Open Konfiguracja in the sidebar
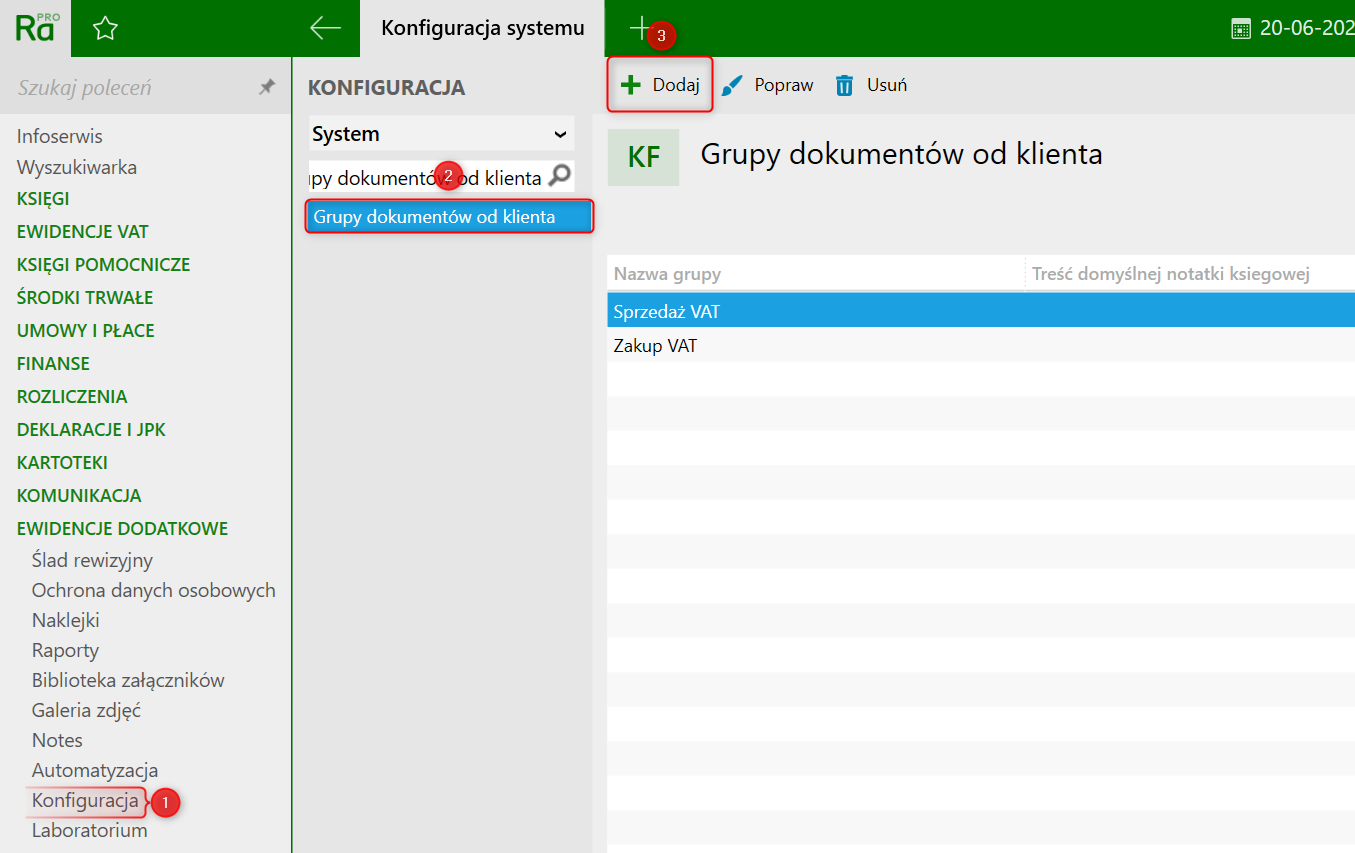The image size is (1355, 853). point(85,800)
